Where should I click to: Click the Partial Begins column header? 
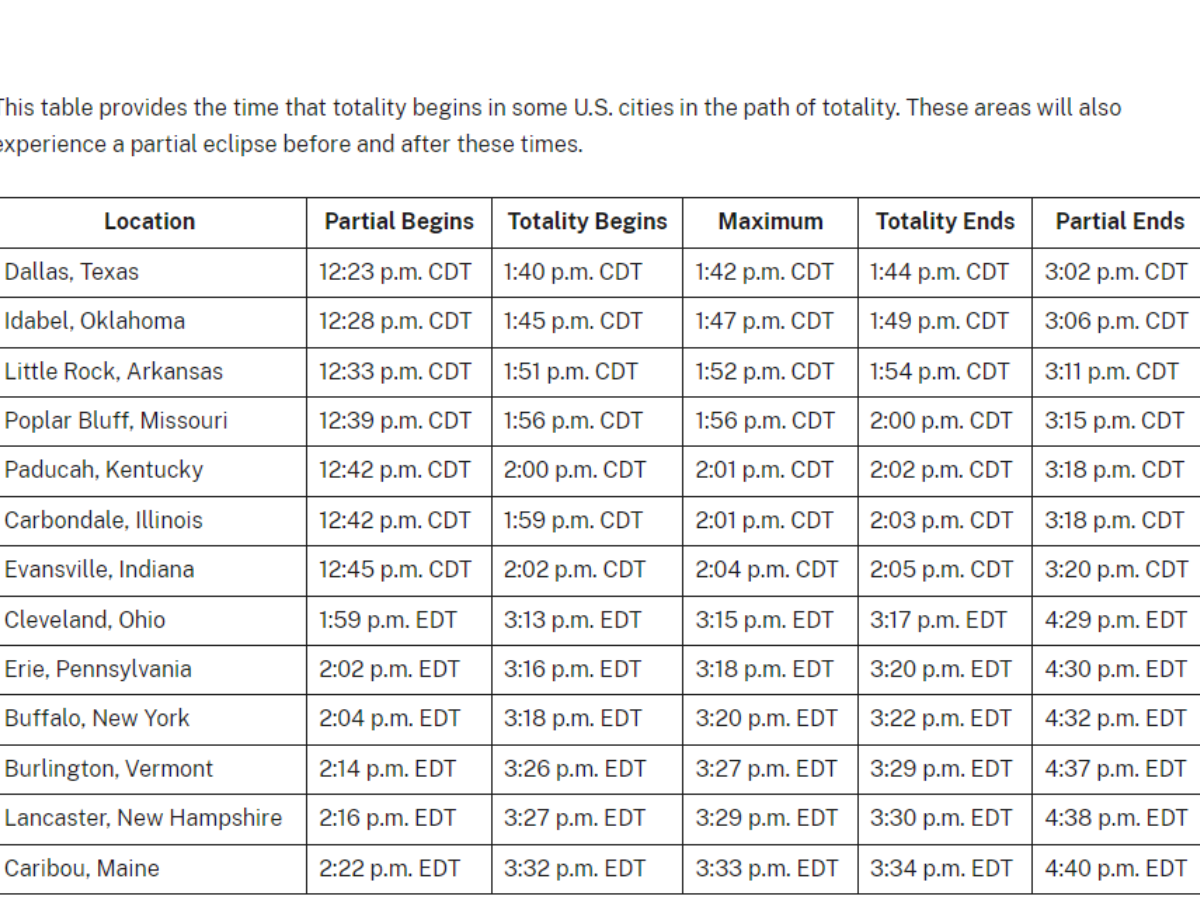pos(399,222)
